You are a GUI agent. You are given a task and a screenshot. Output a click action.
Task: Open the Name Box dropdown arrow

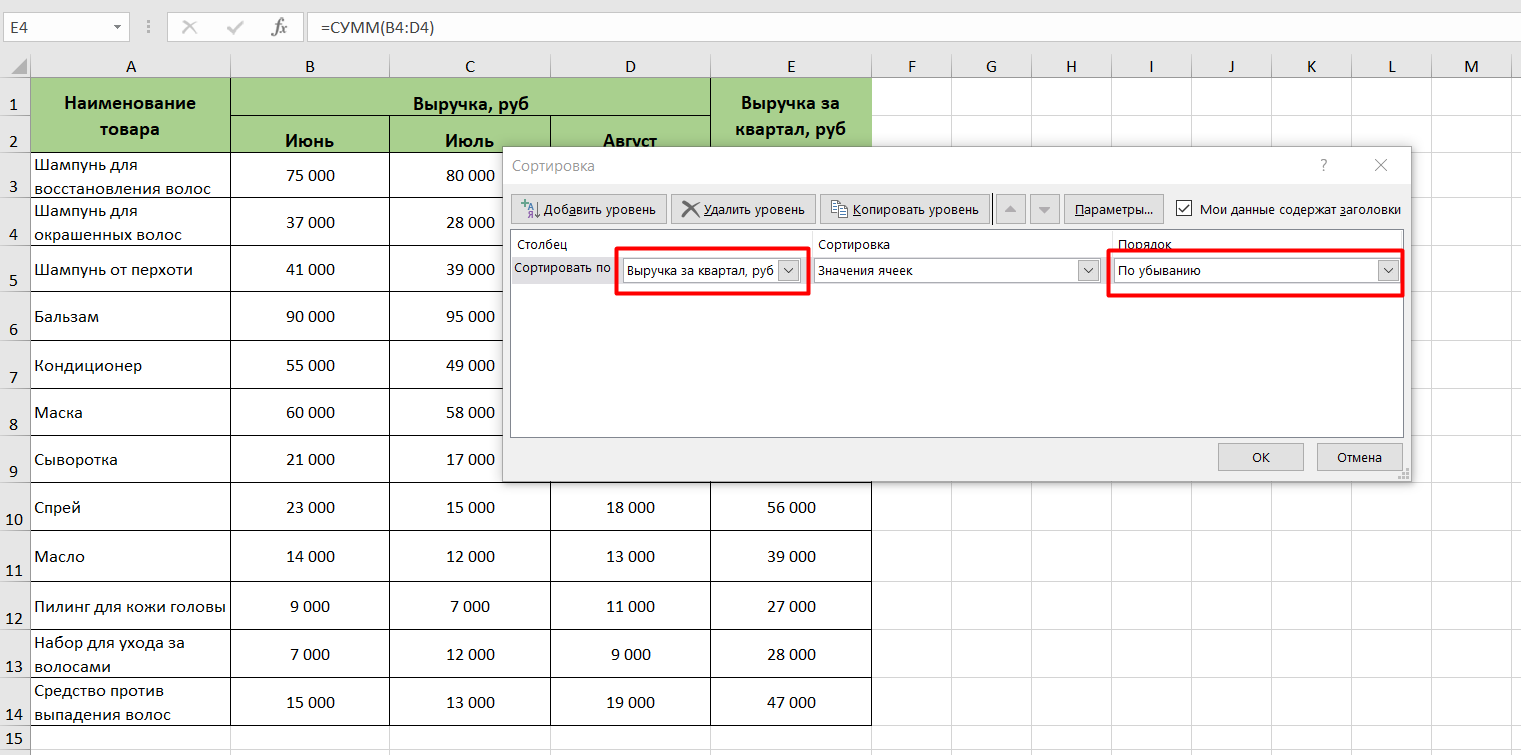click(x=119, y=28)
